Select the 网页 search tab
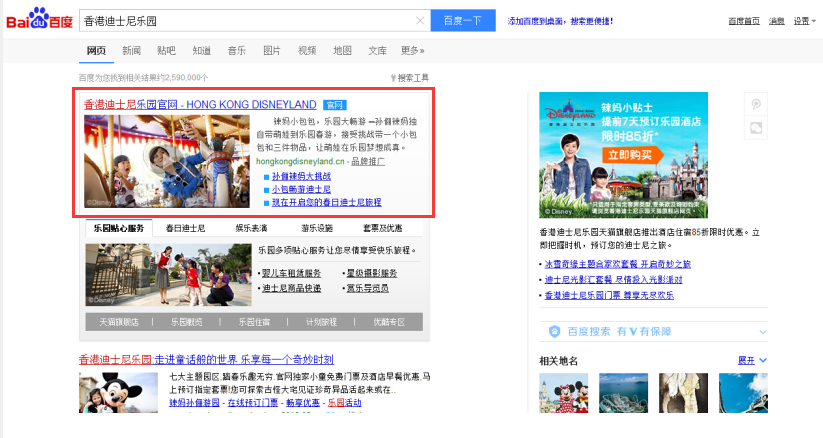 (97, 50)
